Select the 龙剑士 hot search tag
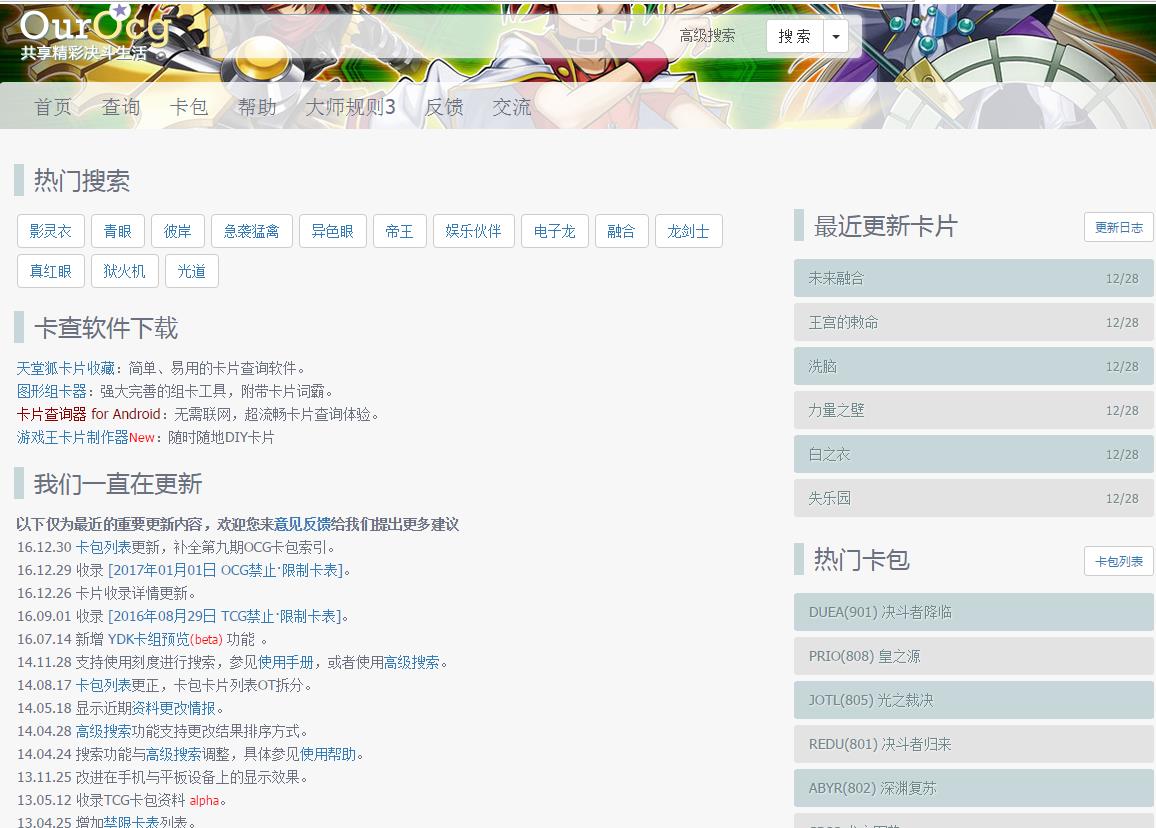 689,232
